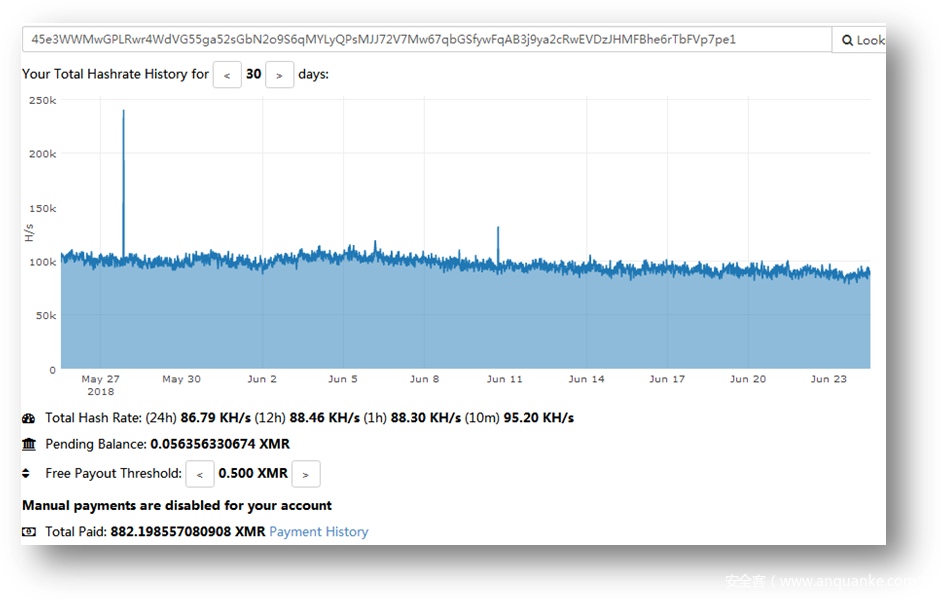Decrease the hashrate history days

[227, 75]
